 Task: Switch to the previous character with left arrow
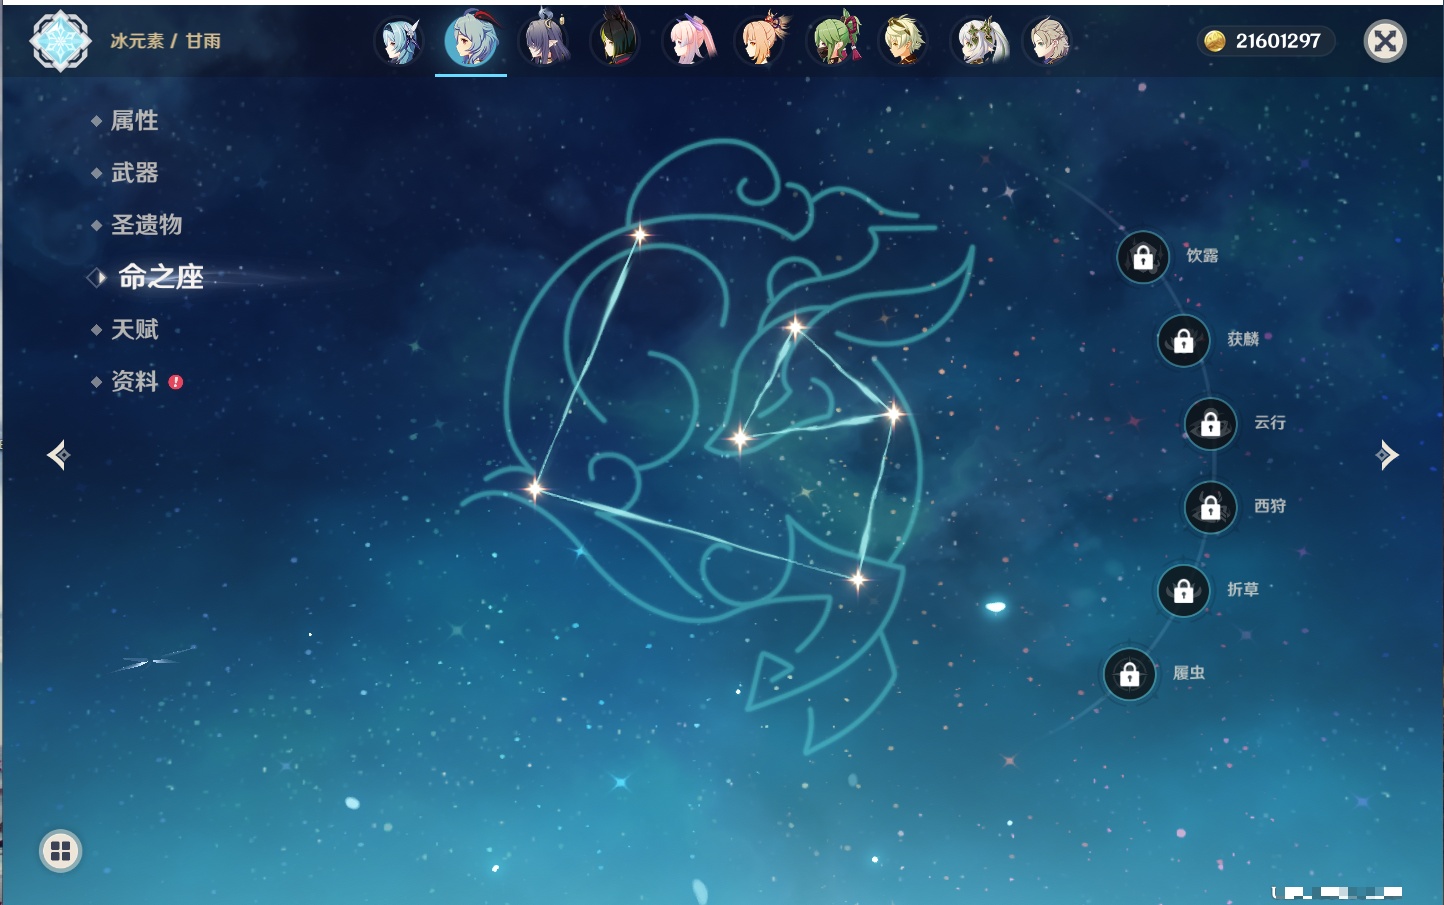[x=58, y=455]
